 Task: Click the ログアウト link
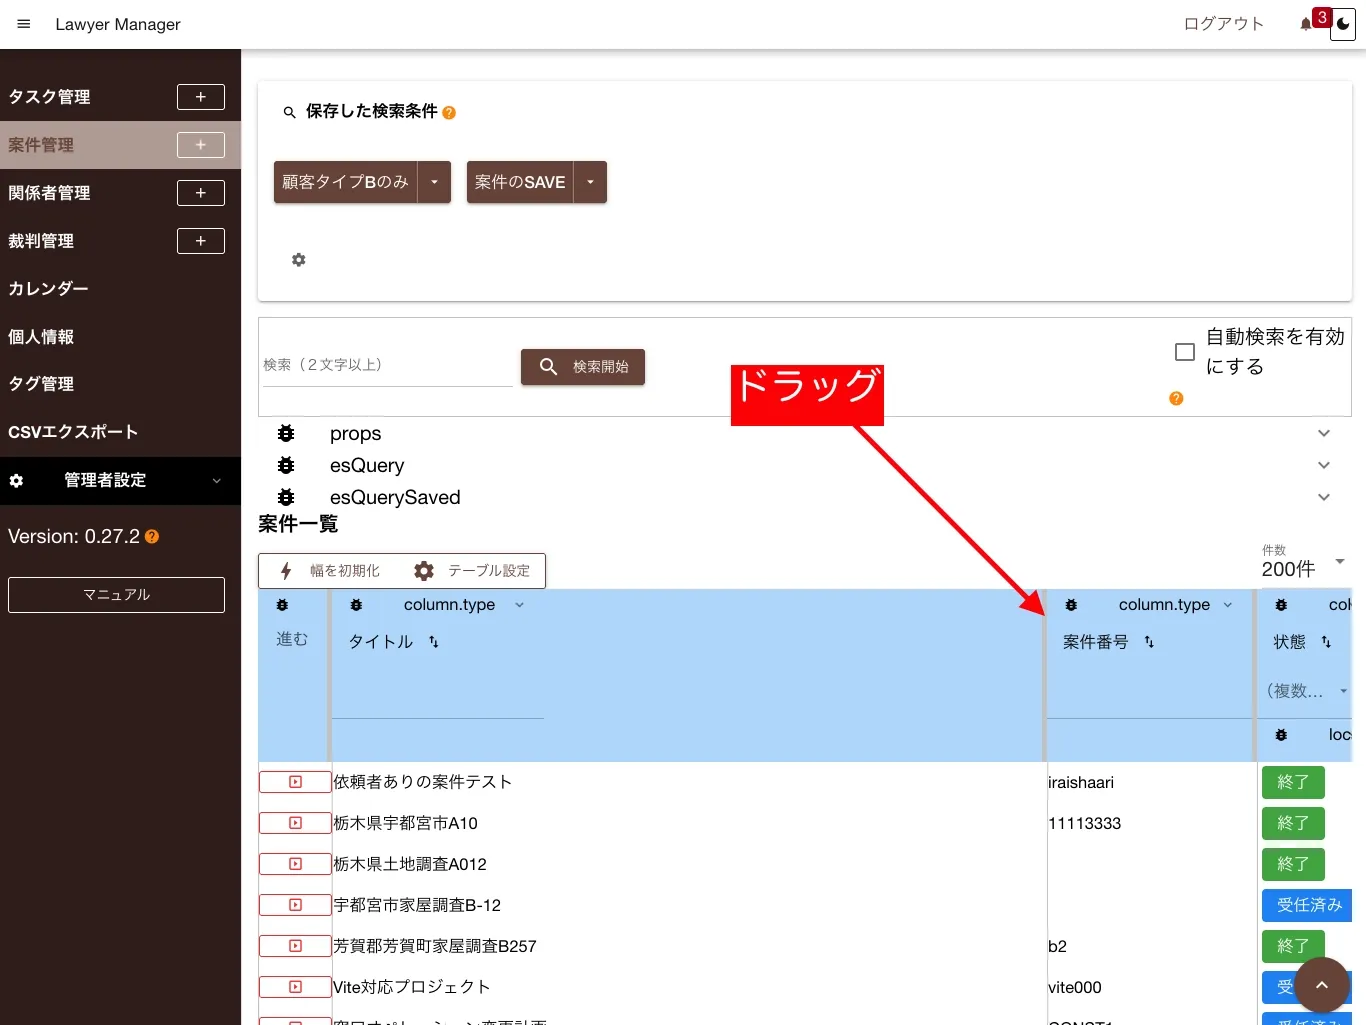[x=1223, y=24]
